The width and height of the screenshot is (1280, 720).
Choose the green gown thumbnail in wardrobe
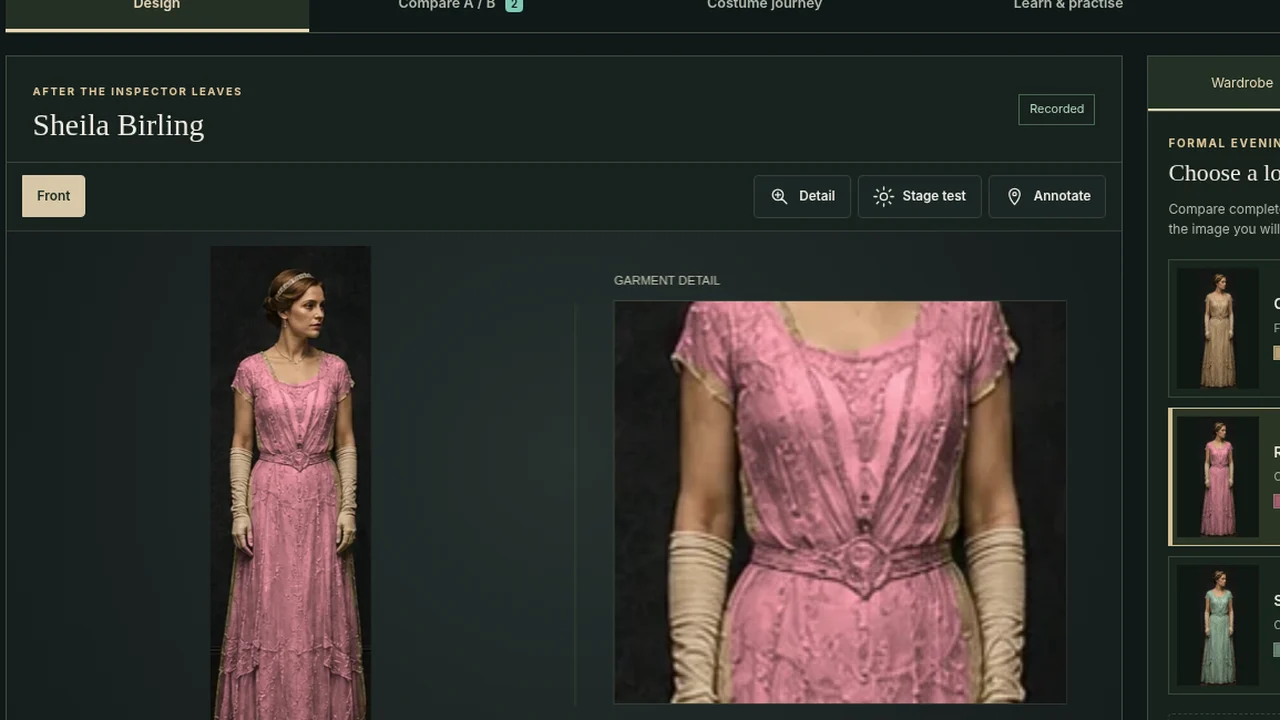point(1217,625)
